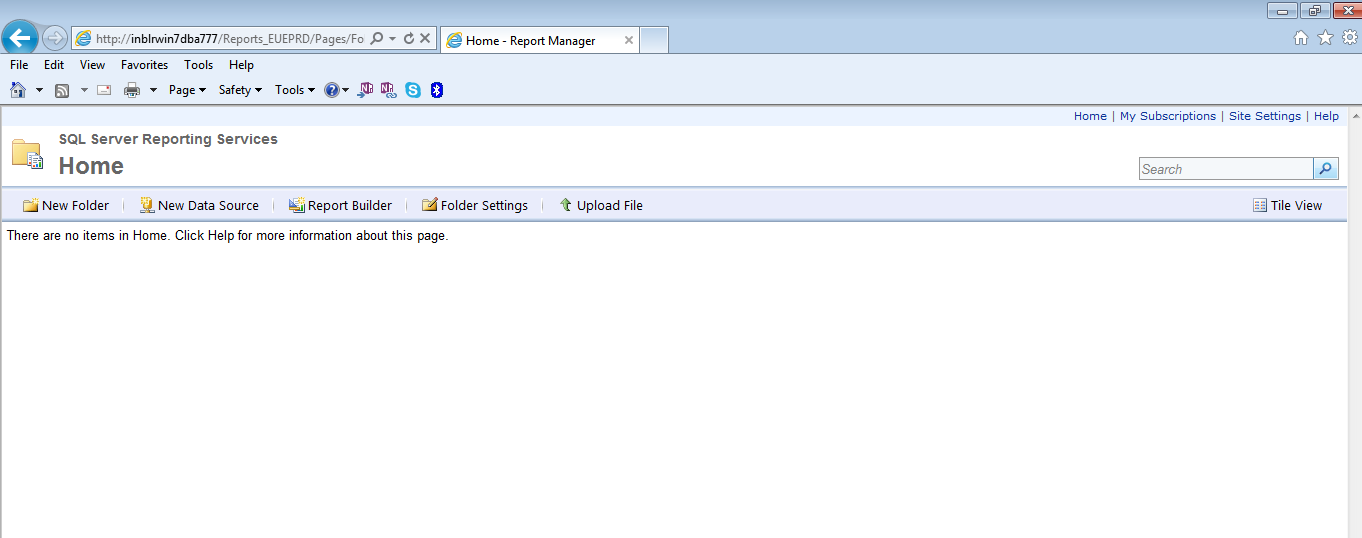Launch Report Builder

[x=340, y=205]
